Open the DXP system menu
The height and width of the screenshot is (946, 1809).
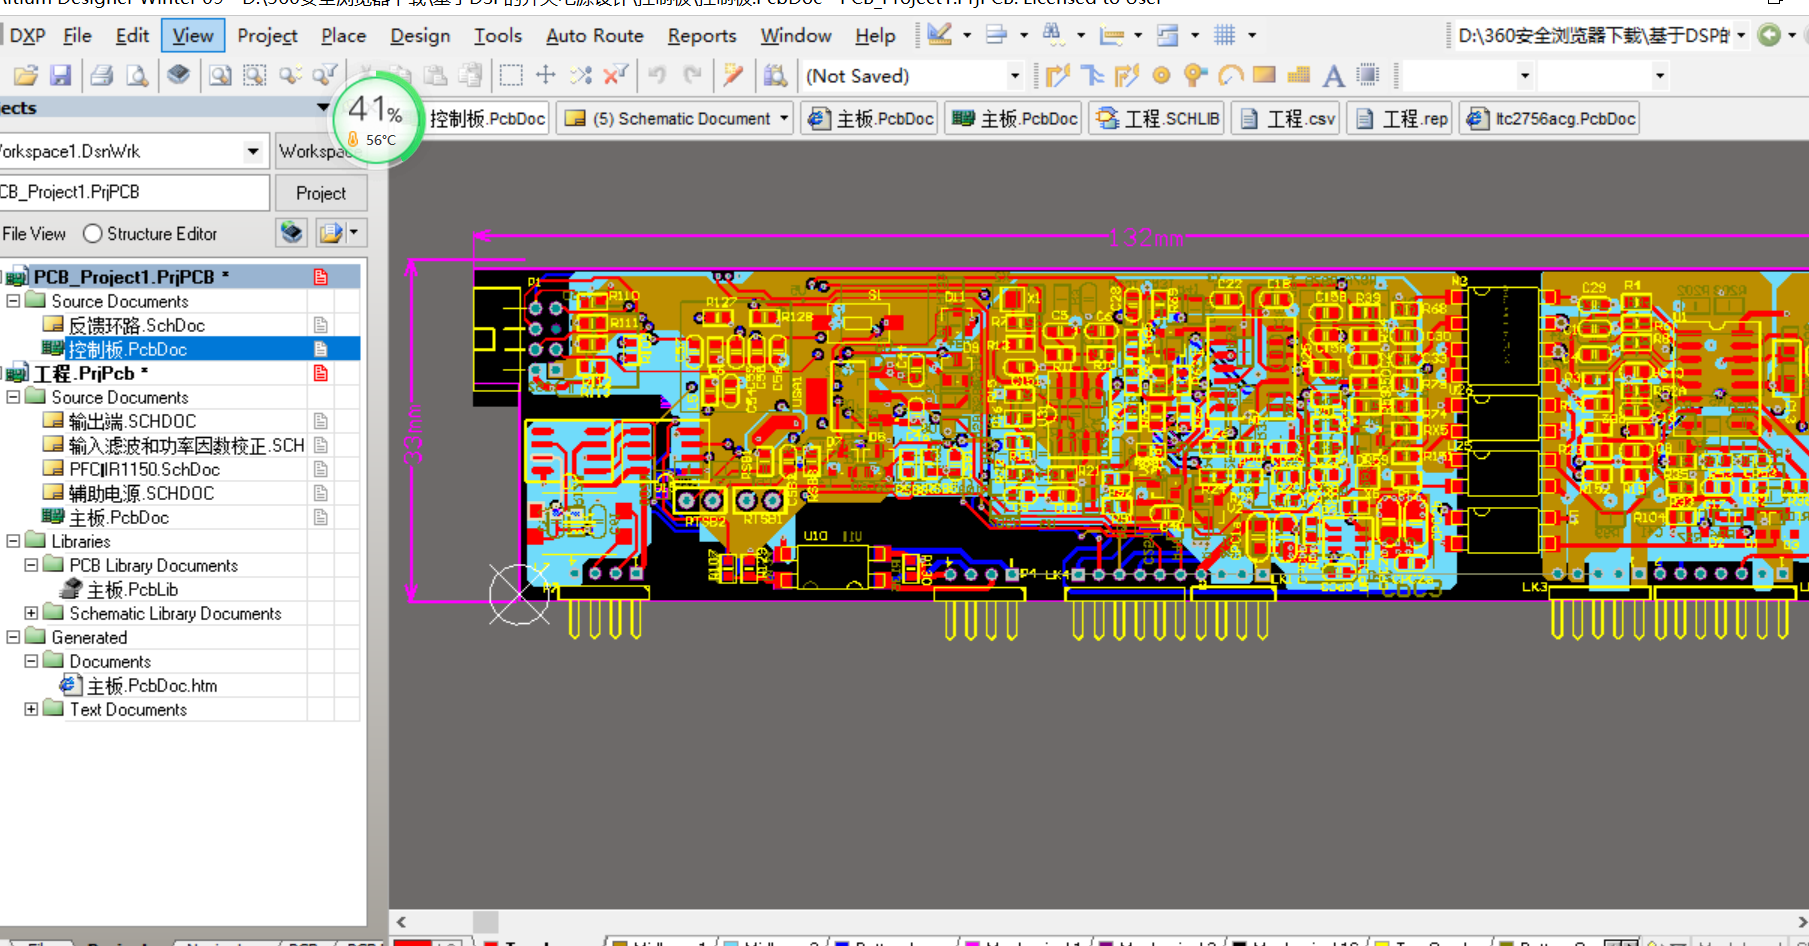(27, 35)
